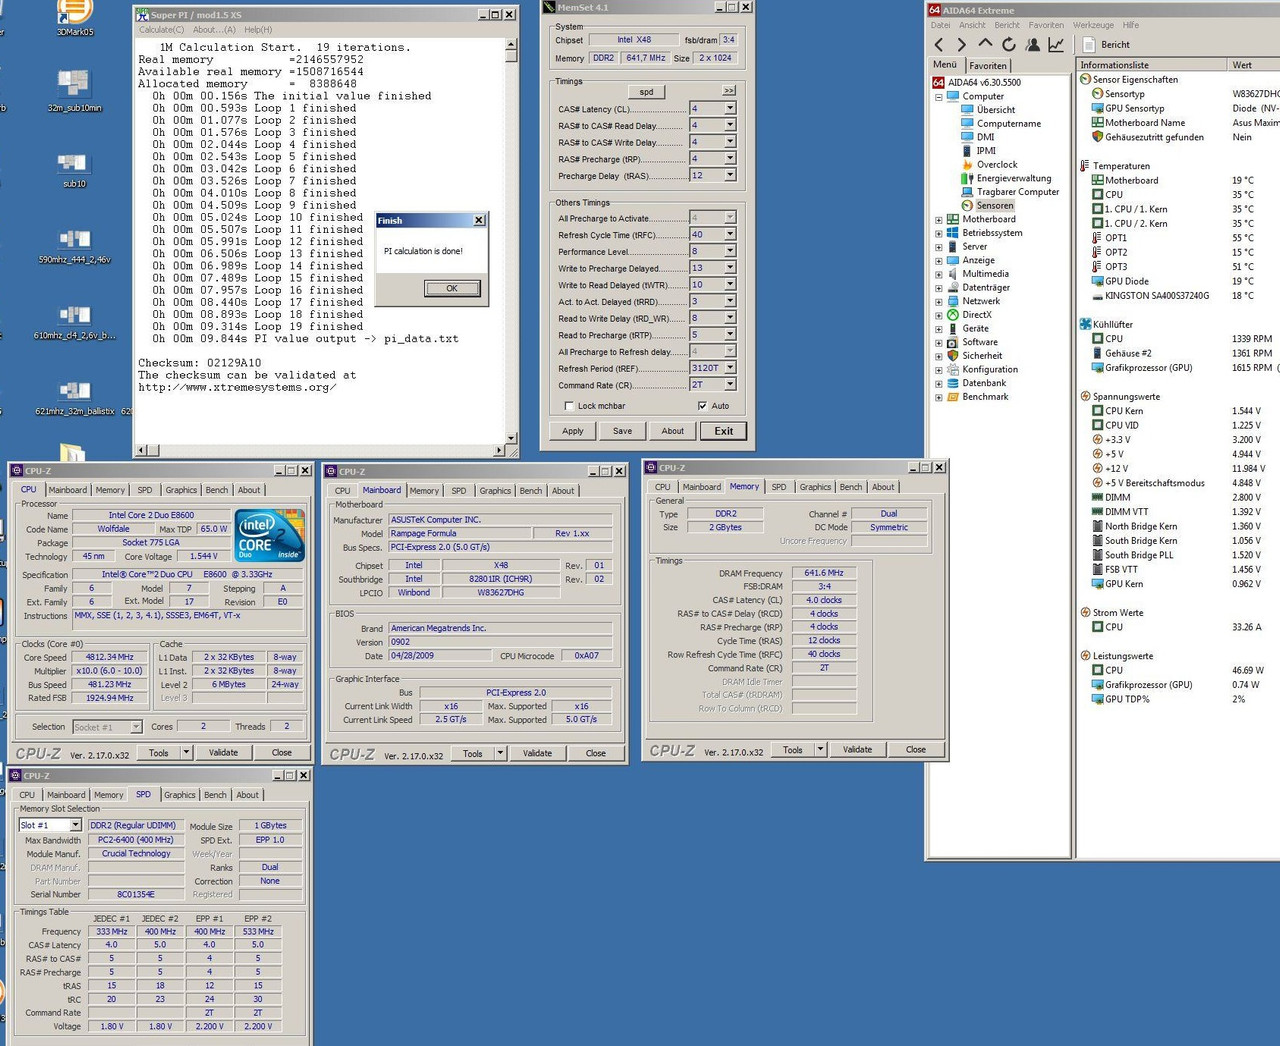The width and height of the screenshot is (1280, 1046).
Task: Click the Wert column header in AIDA64
Action: point(1254,65)
